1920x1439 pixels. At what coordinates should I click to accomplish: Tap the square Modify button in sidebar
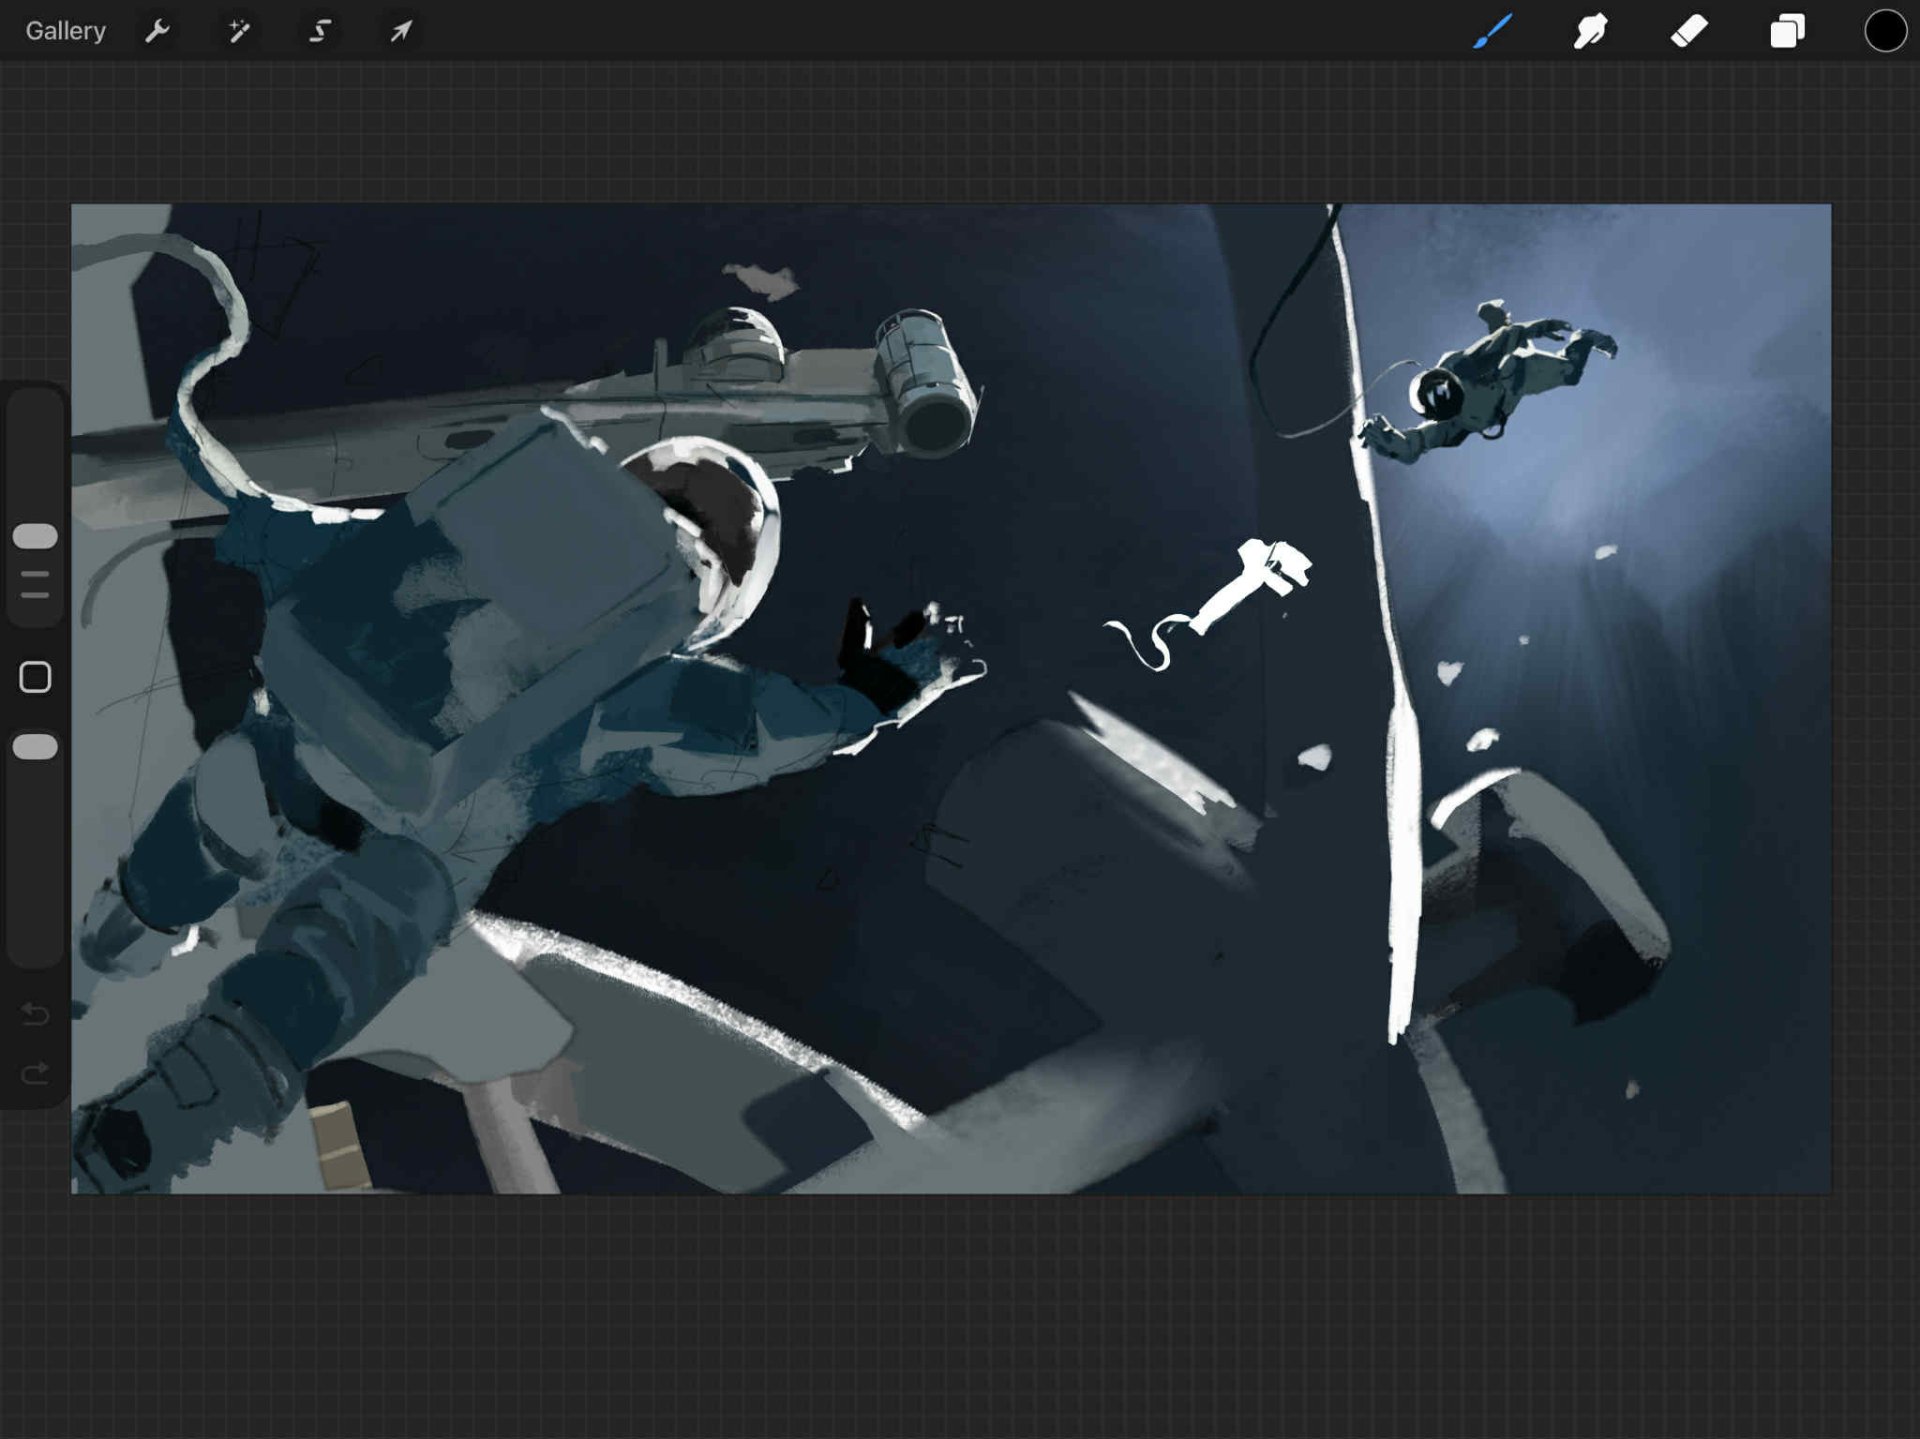pyautogui.click(x=35, y=677)
